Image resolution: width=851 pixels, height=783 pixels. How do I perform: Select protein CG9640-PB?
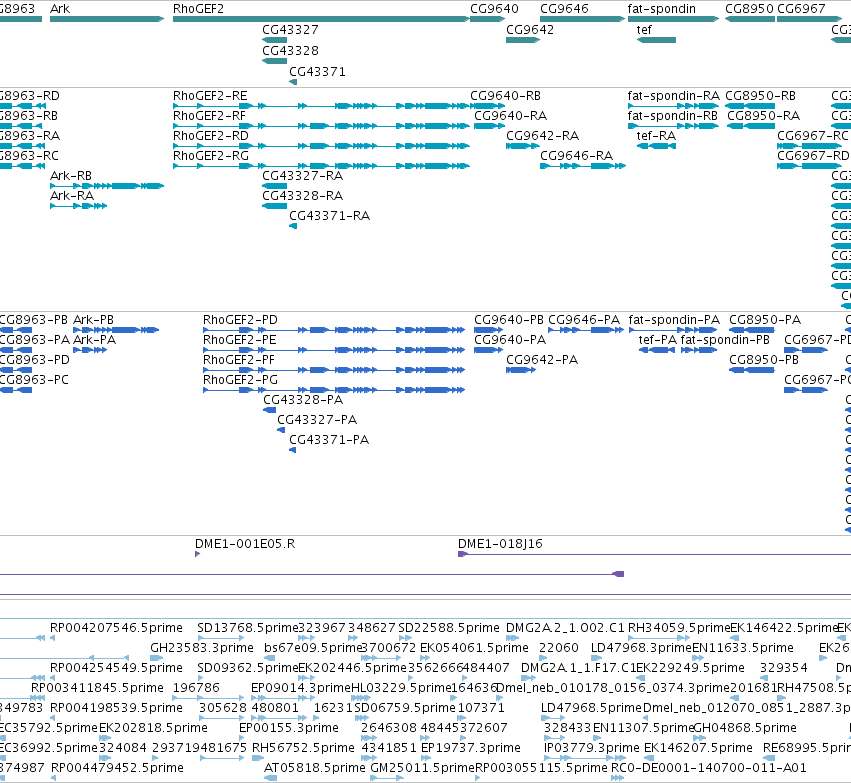[488, 330]
